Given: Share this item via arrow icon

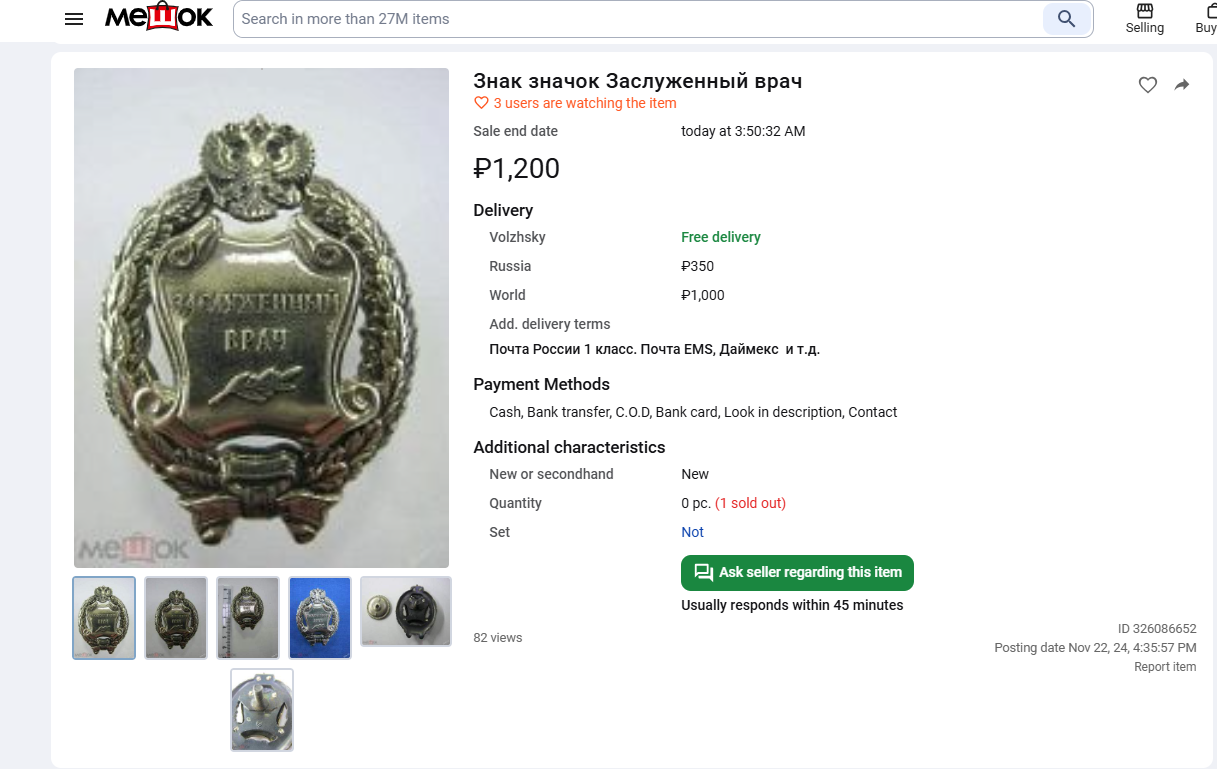Looking at the screenshot, I should tap(1182, 85).
